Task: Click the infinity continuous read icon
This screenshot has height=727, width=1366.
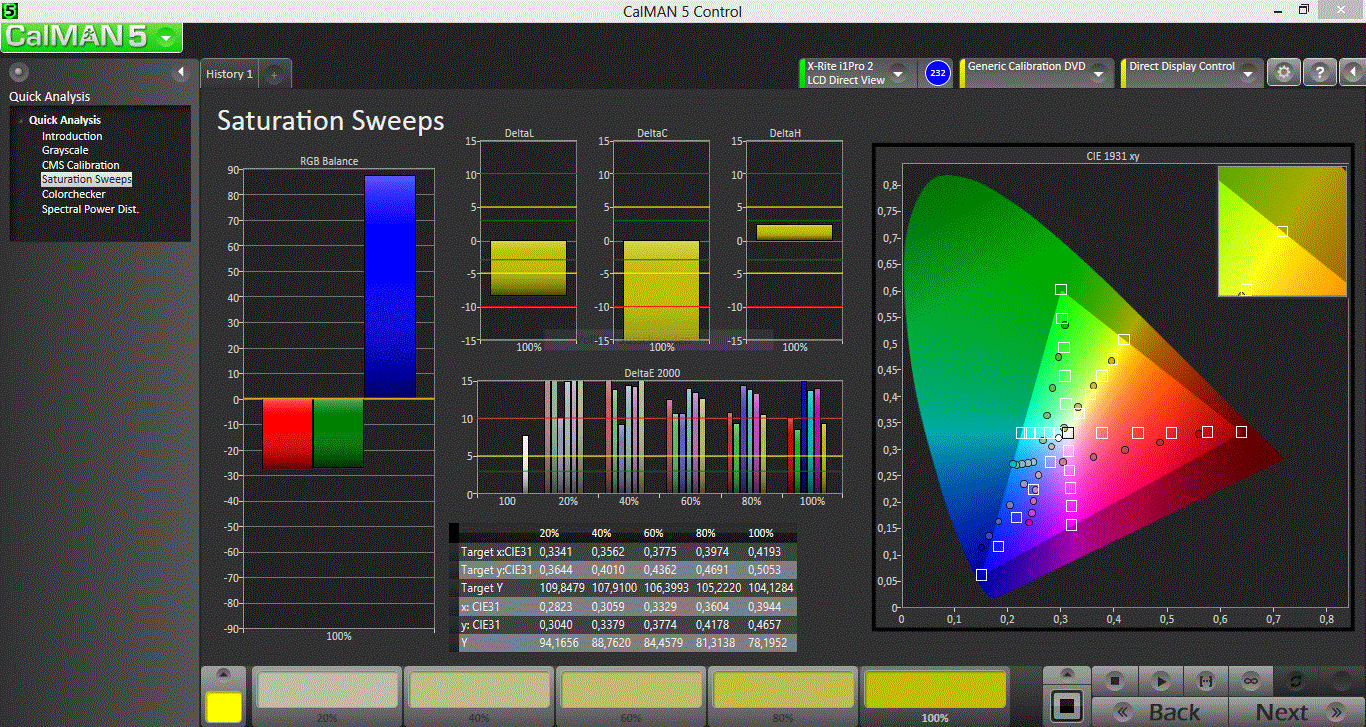Action: coord(1250,680)
